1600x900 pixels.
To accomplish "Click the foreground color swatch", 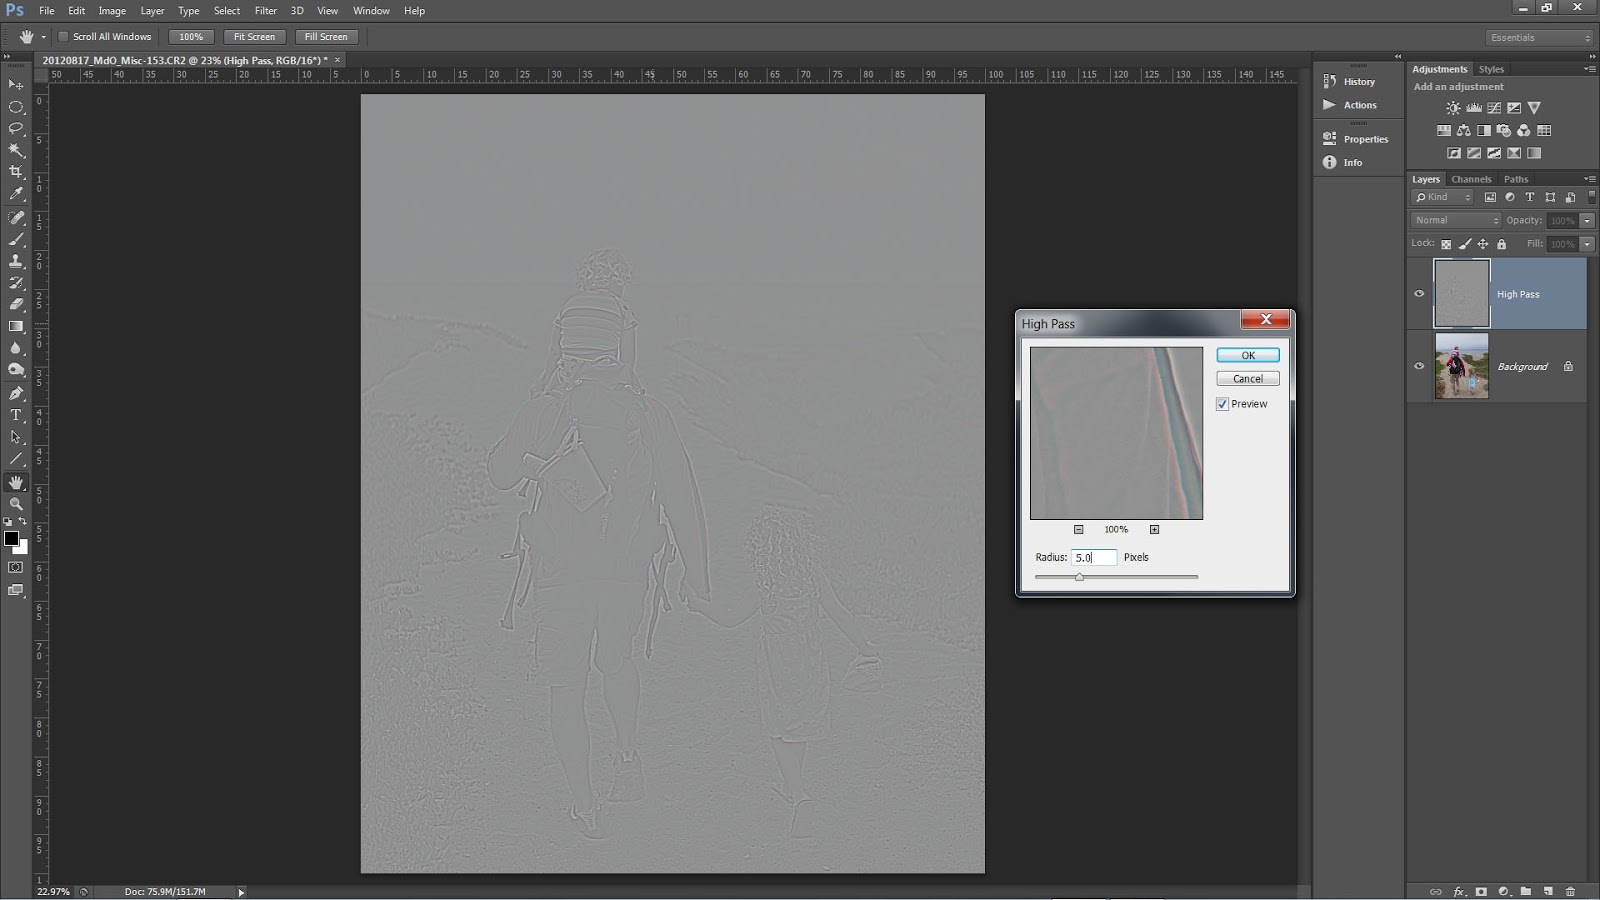I will [11, 538].
